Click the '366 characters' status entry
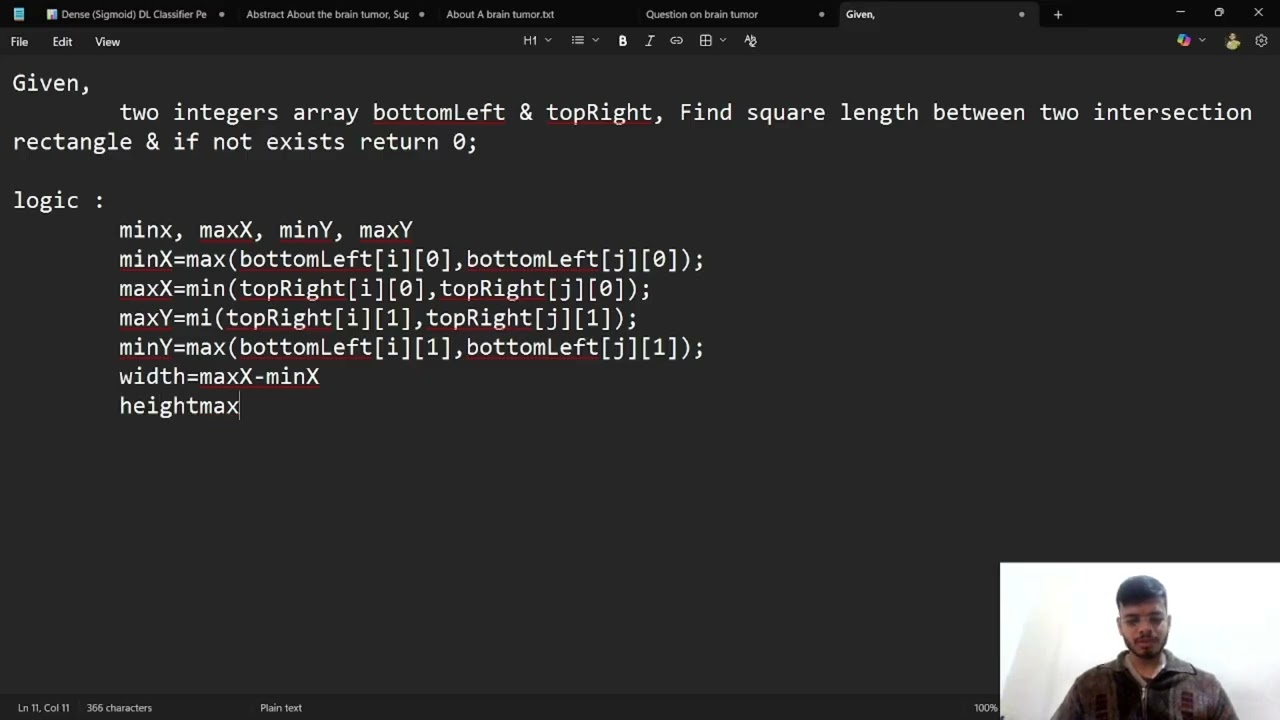The image size is (1280, 720). [x=119, y=708]
